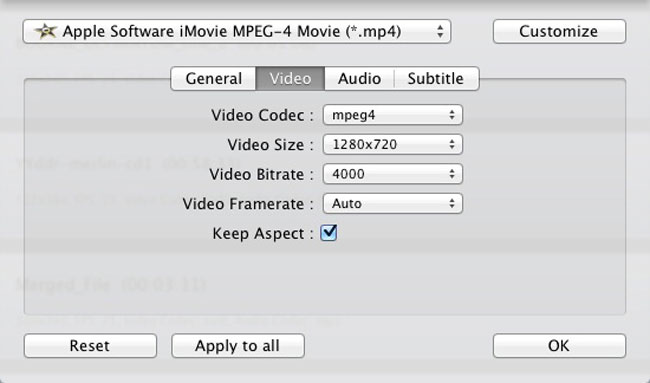Uncheck the Keep Aspect checkbox

[x=329, y=233]
